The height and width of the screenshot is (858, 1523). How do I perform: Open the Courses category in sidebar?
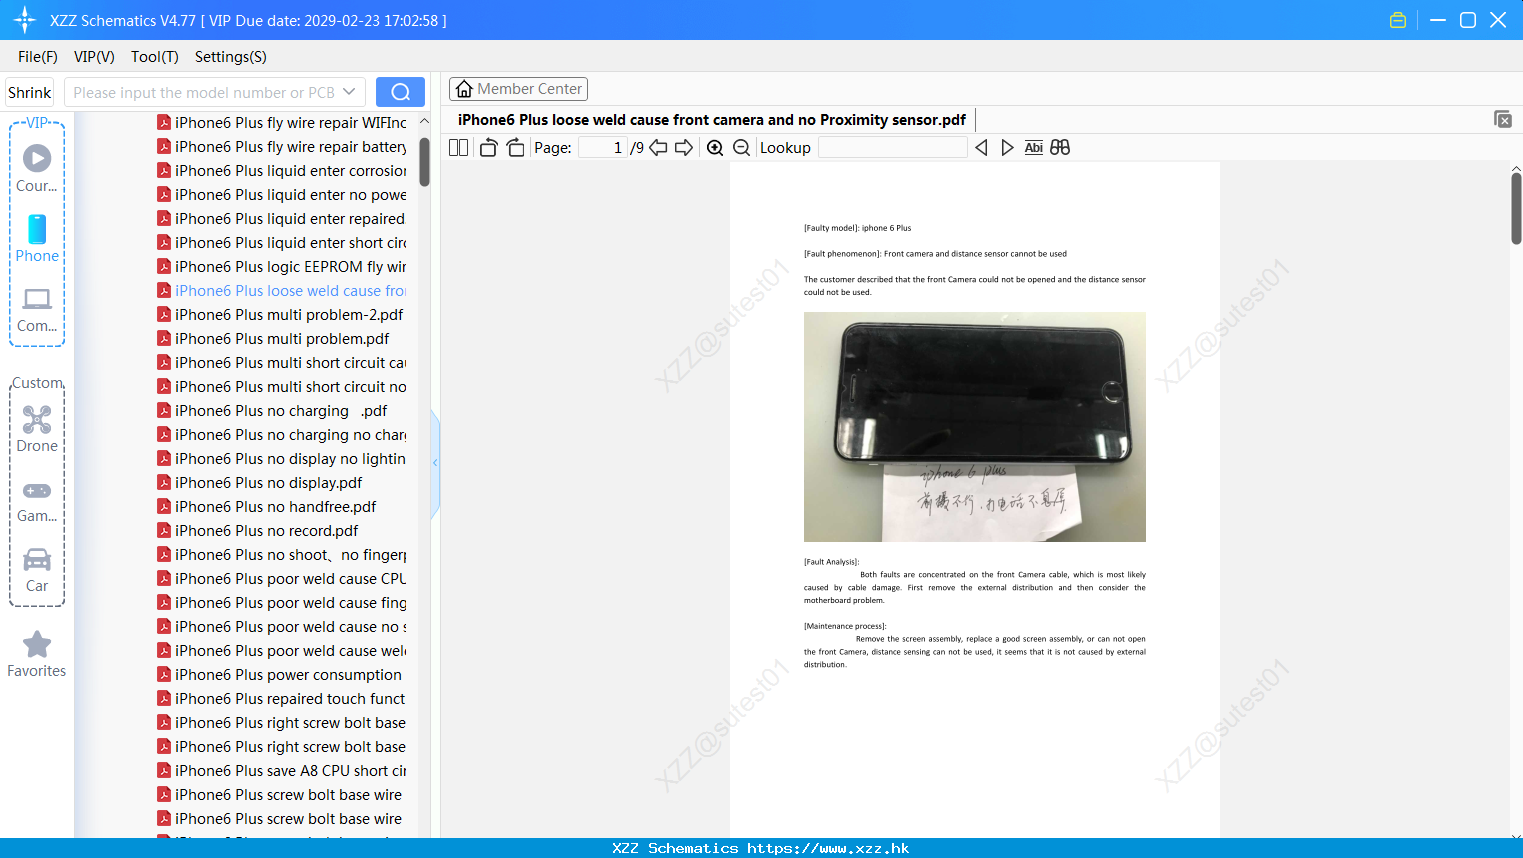click(x=37, y=168)
